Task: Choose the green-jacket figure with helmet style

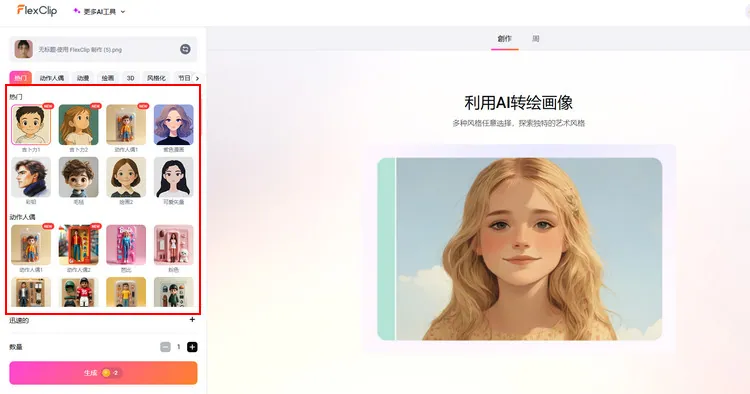Action: 174,292
